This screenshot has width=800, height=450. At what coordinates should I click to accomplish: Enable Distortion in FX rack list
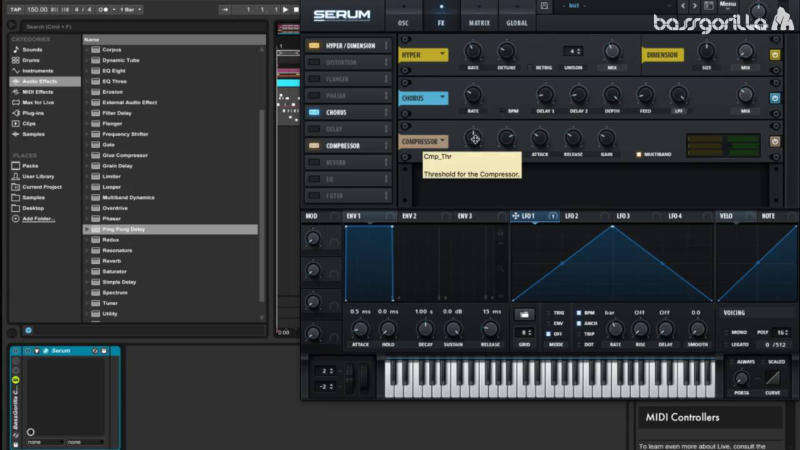tap(314, 62)
